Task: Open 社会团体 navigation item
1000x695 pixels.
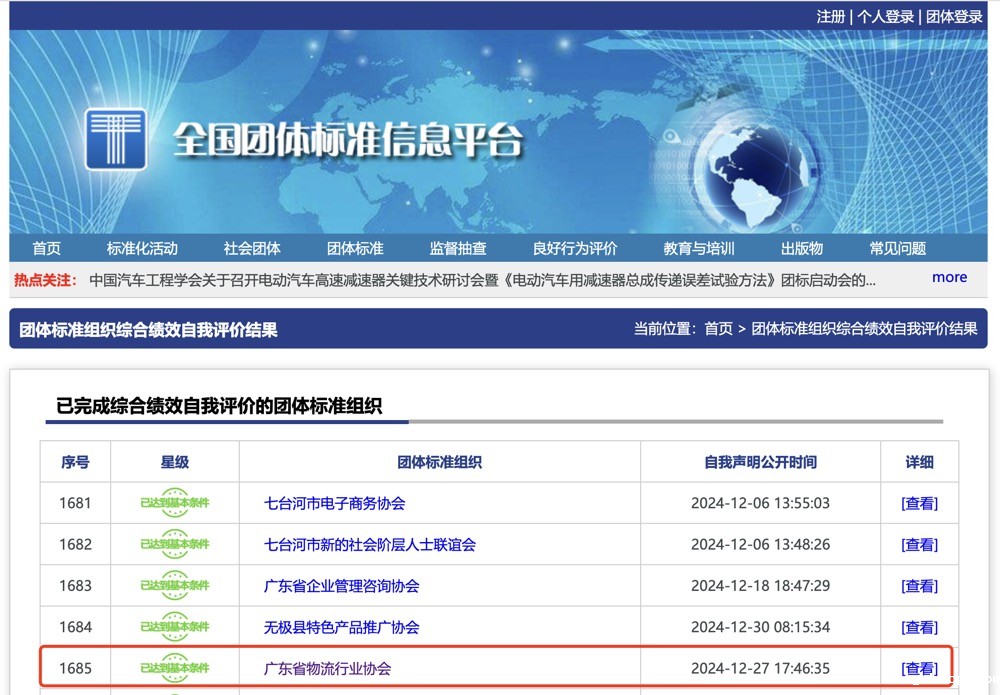Action: coord(252,248)
